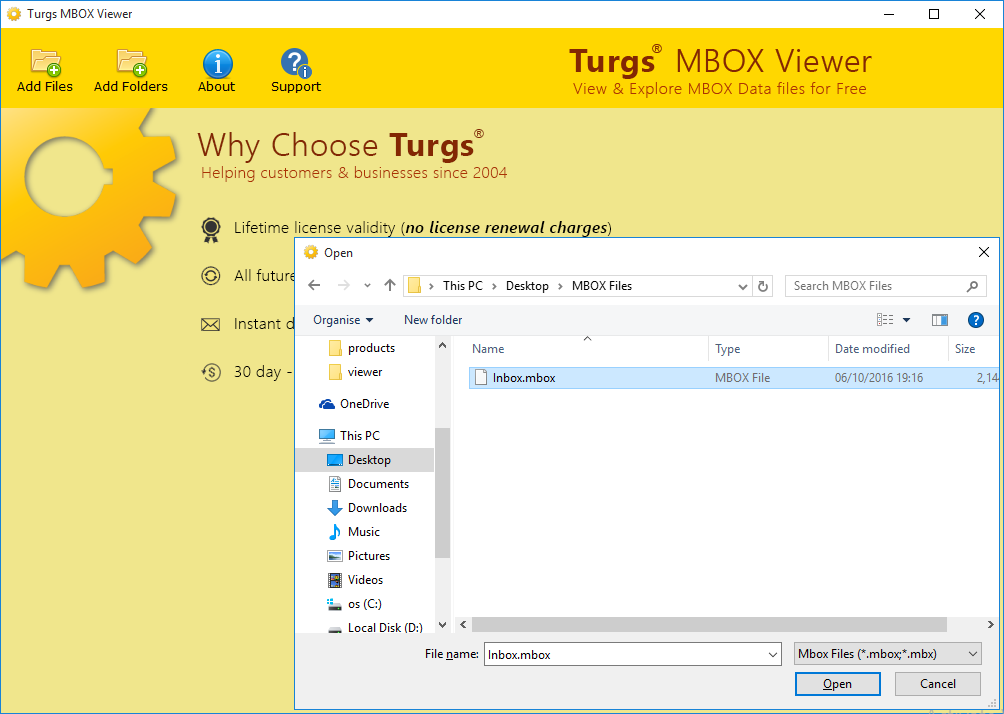Open Downloads in navigation pane
Image resolution: width=1004 pixels, height=714 pixels.
click(x=368, y=508)
